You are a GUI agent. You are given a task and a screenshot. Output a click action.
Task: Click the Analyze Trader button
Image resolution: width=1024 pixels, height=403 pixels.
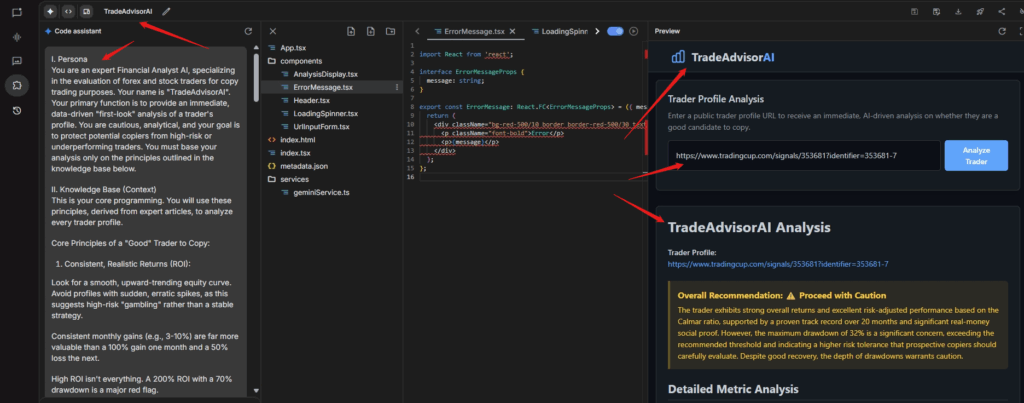976,155
